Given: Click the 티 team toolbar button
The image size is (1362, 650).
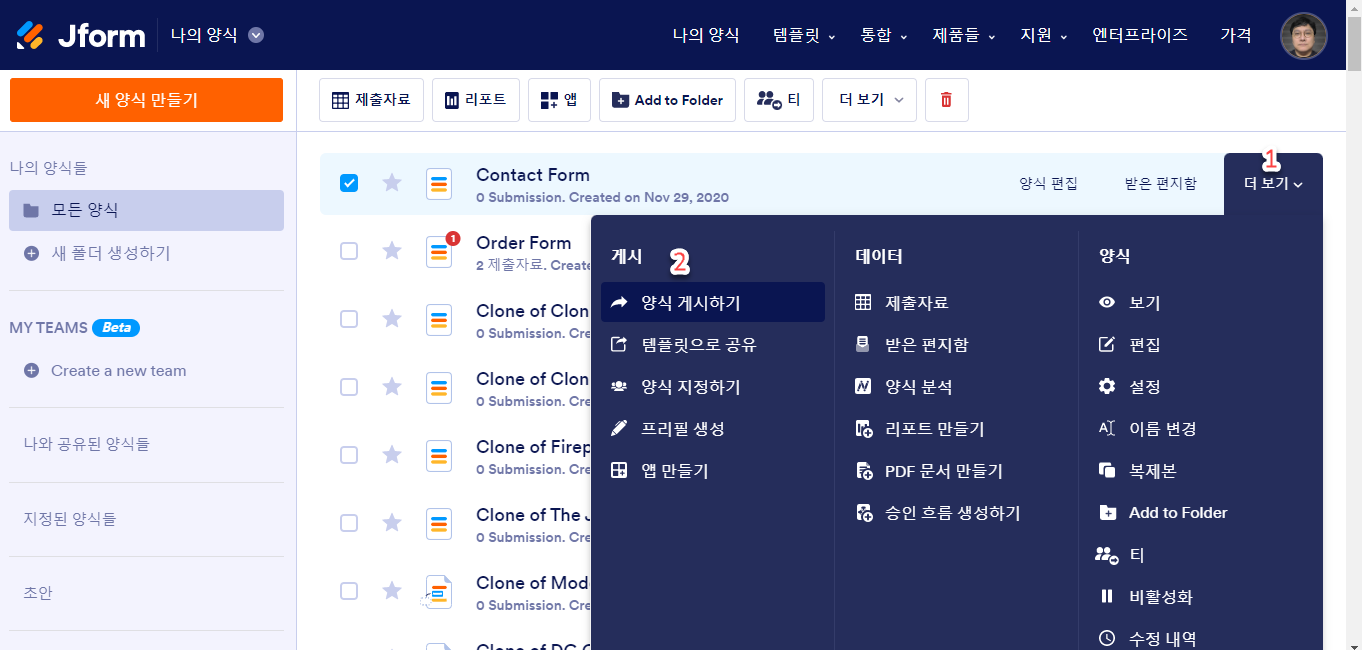Looking at the screenshot, I should tap(778, 100).
